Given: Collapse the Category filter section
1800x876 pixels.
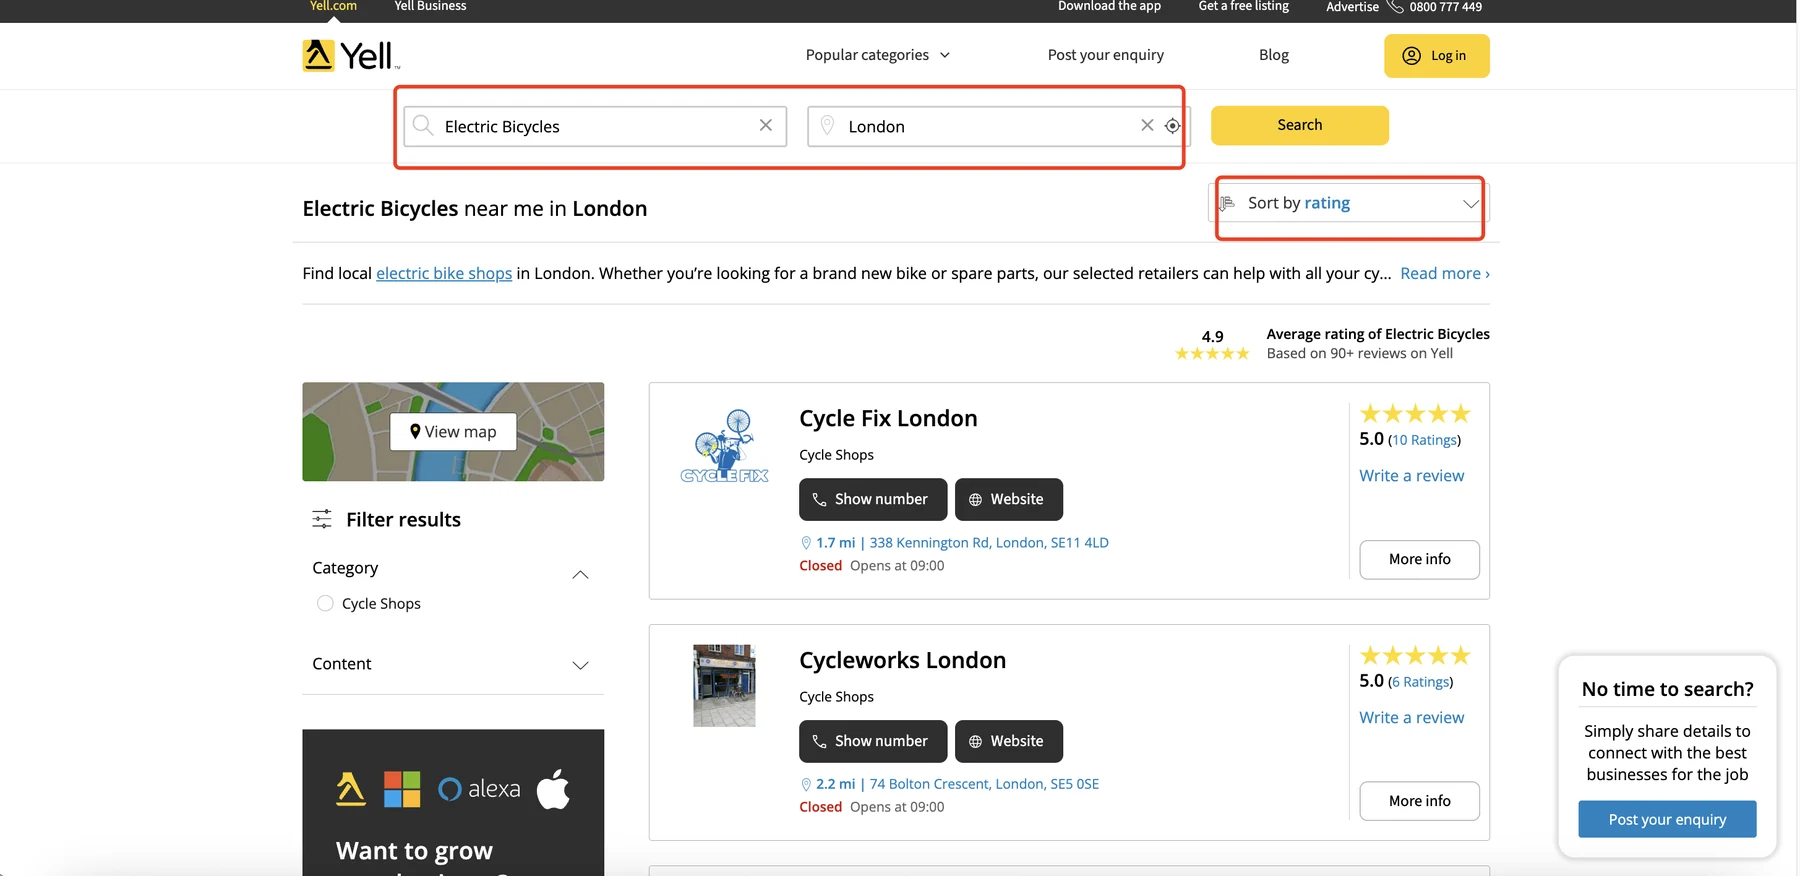Looking at the screenshot, I should [x=580, y=574].
